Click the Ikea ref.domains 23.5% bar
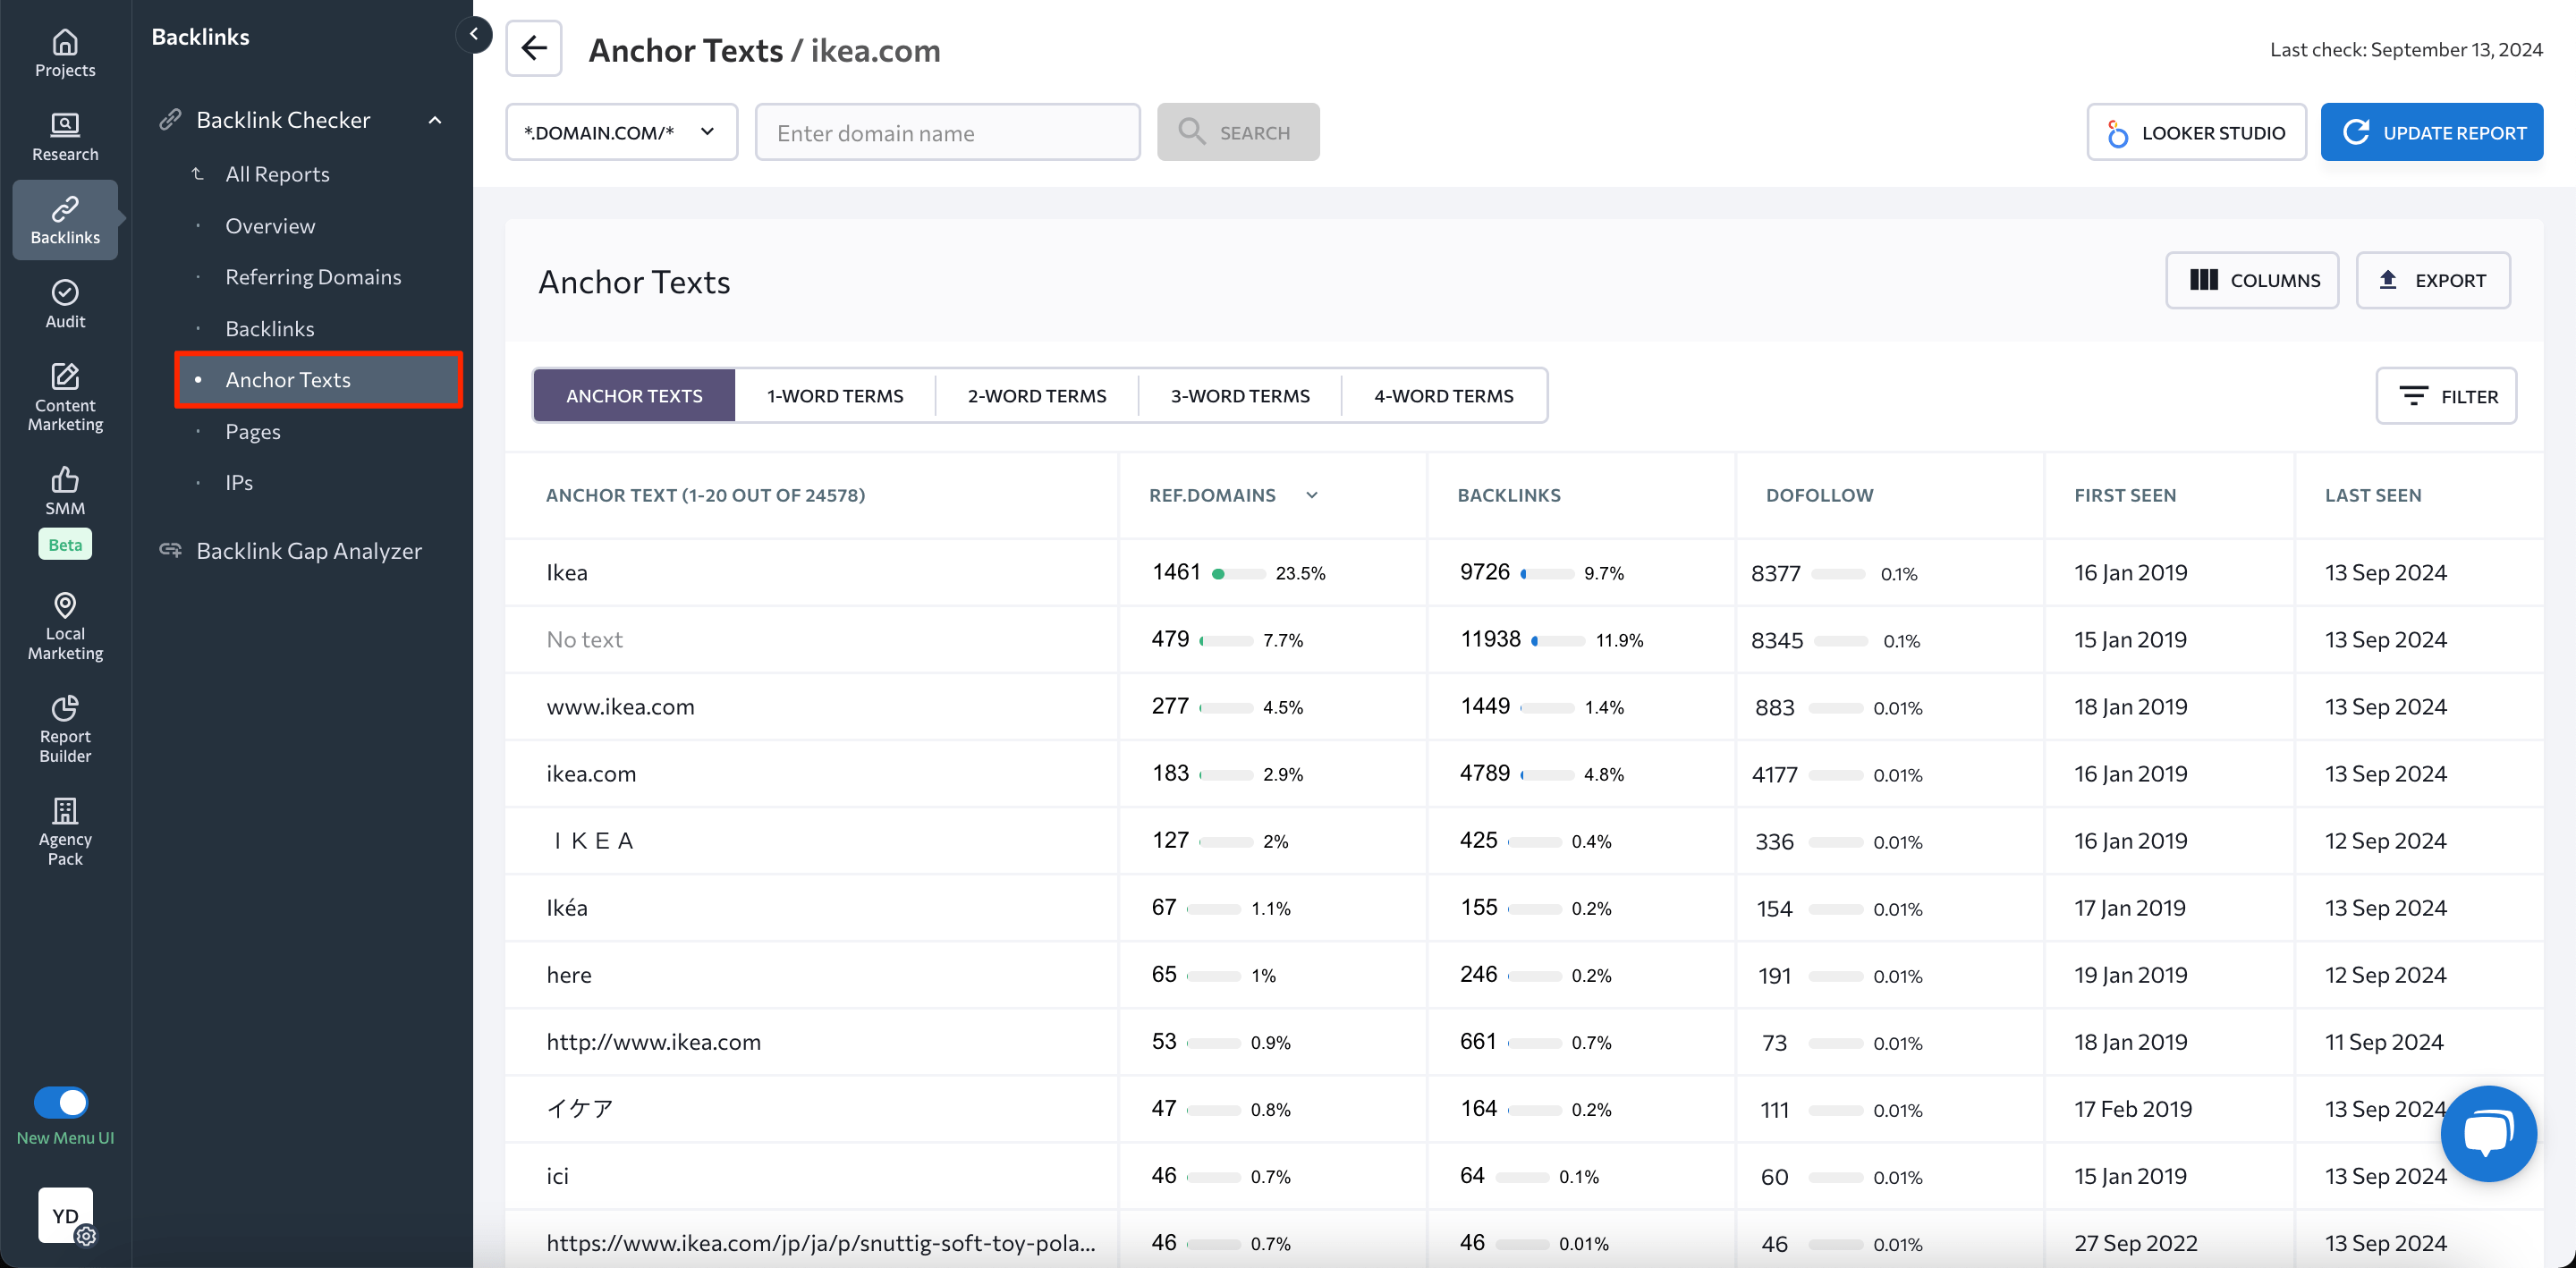Image resolution: width=2576 pixels, height=1268 pixels. 1239,574
